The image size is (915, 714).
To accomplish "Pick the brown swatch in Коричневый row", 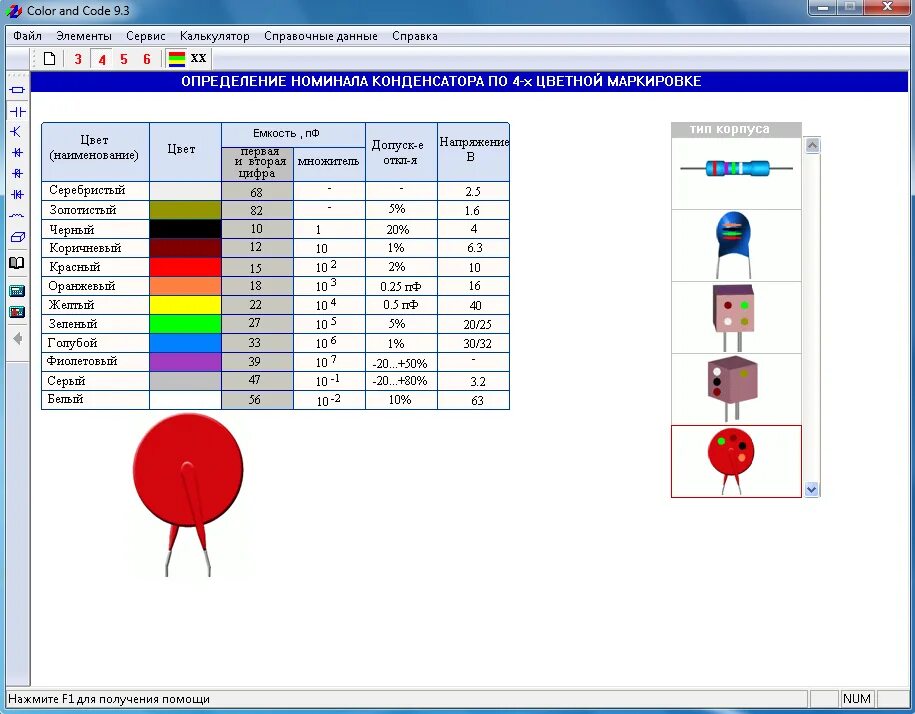I will [x=186, y=248].
